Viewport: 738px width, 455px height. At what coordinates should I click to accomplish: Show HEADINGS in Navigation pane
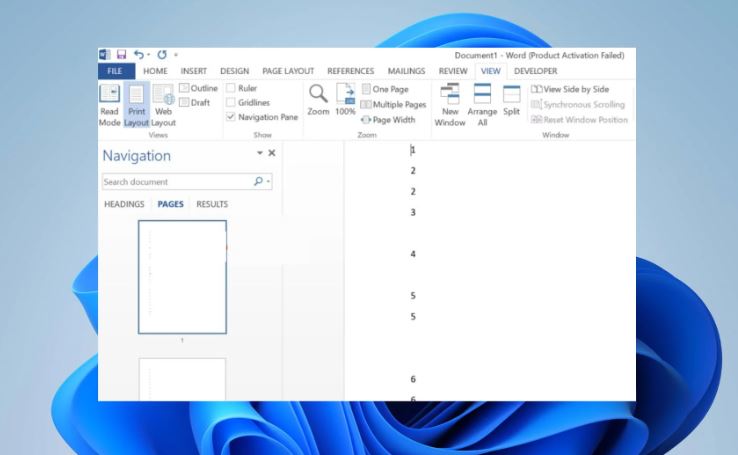[x=124, y=204]
